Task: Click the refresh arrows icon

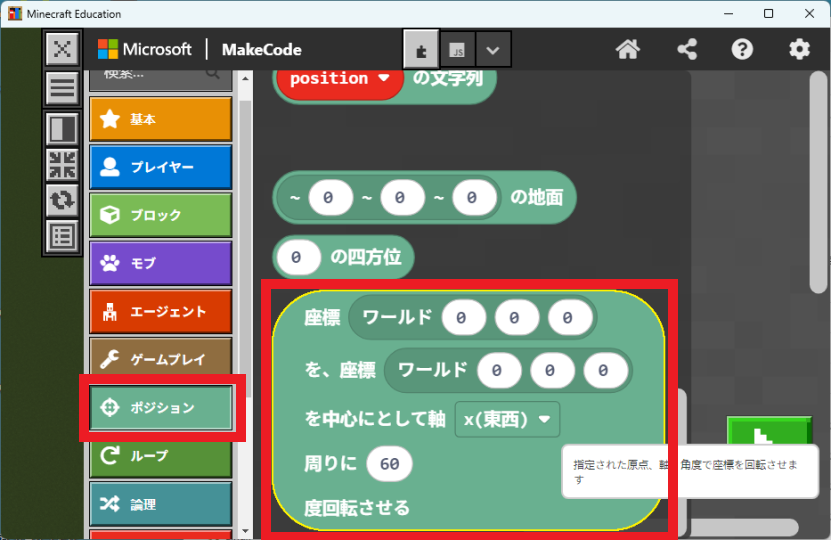Action: point(62,200)
